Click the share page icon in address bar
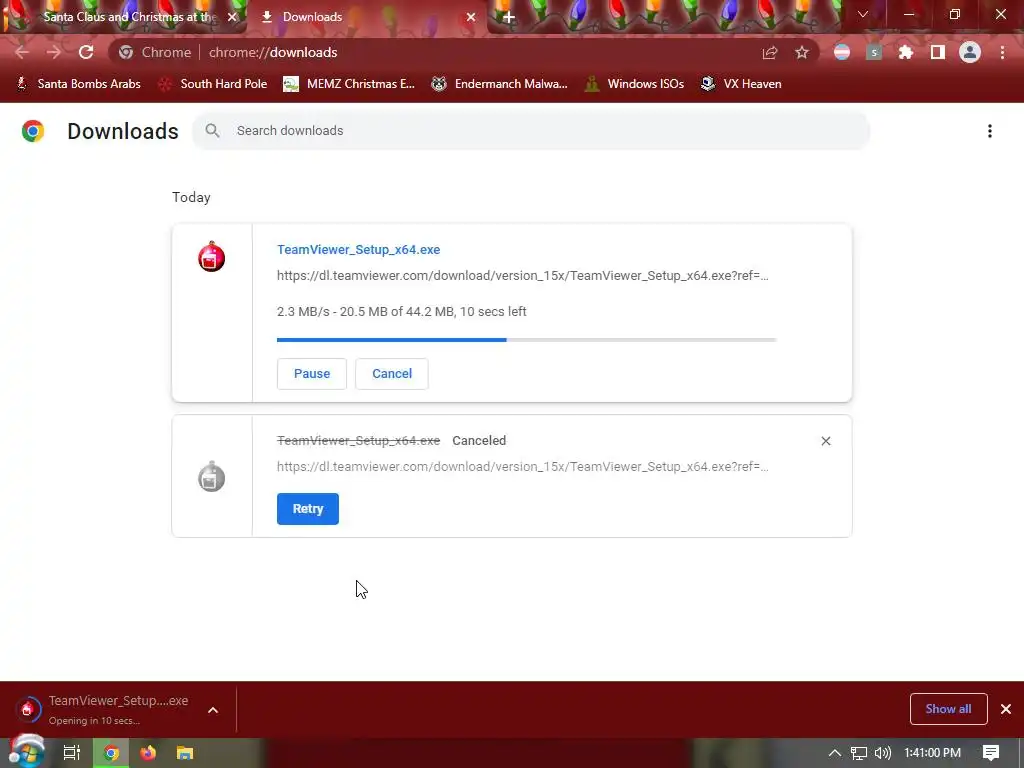Screen dimensions: 1024x768 click(x=770, y=52)
